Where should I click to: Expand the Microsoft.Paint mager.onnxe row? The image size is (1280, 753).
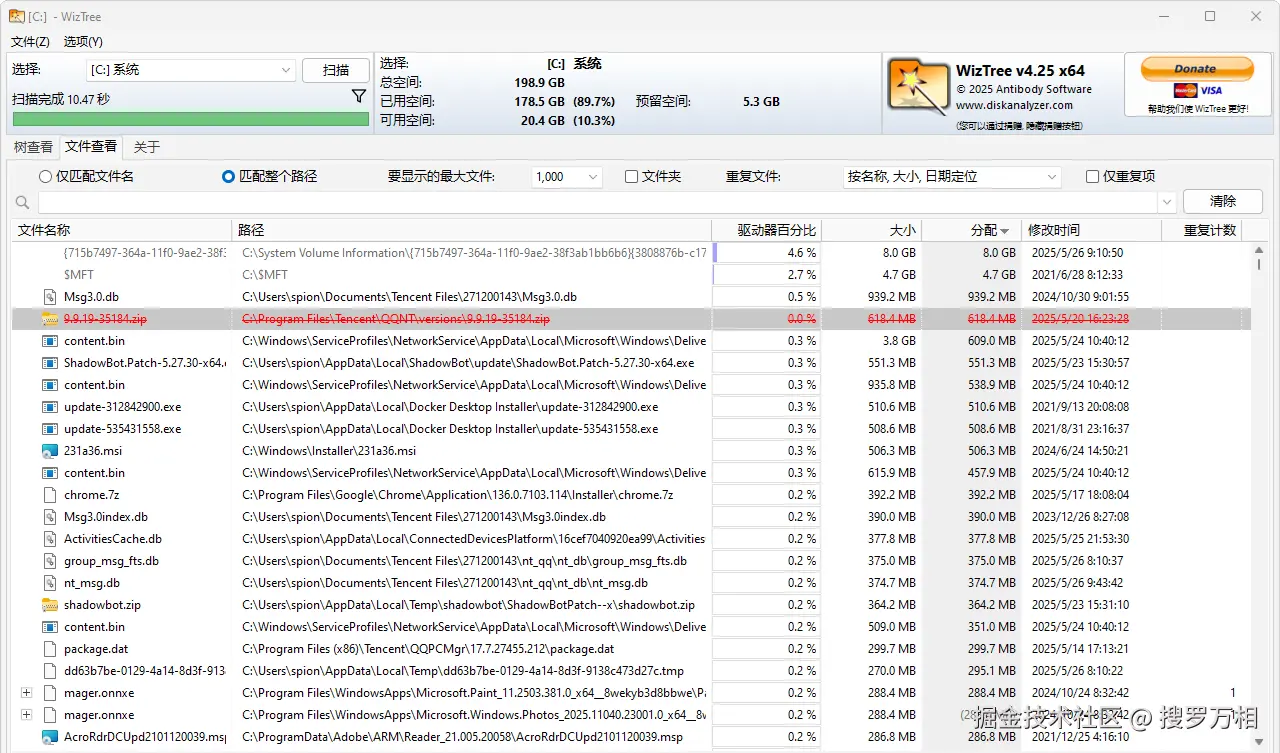[26, 693]
